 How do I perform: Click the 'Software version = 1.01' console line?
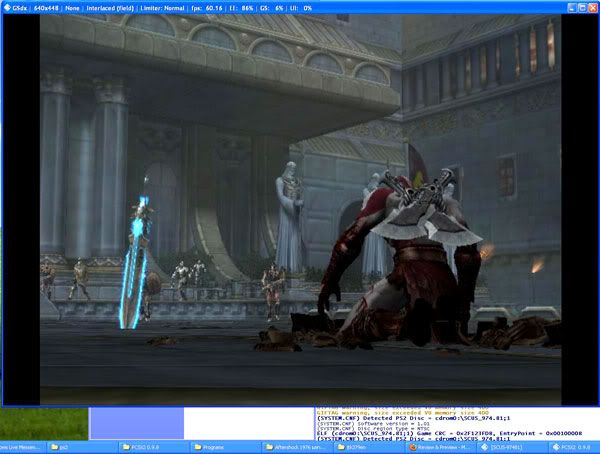(x=373, y=424)
